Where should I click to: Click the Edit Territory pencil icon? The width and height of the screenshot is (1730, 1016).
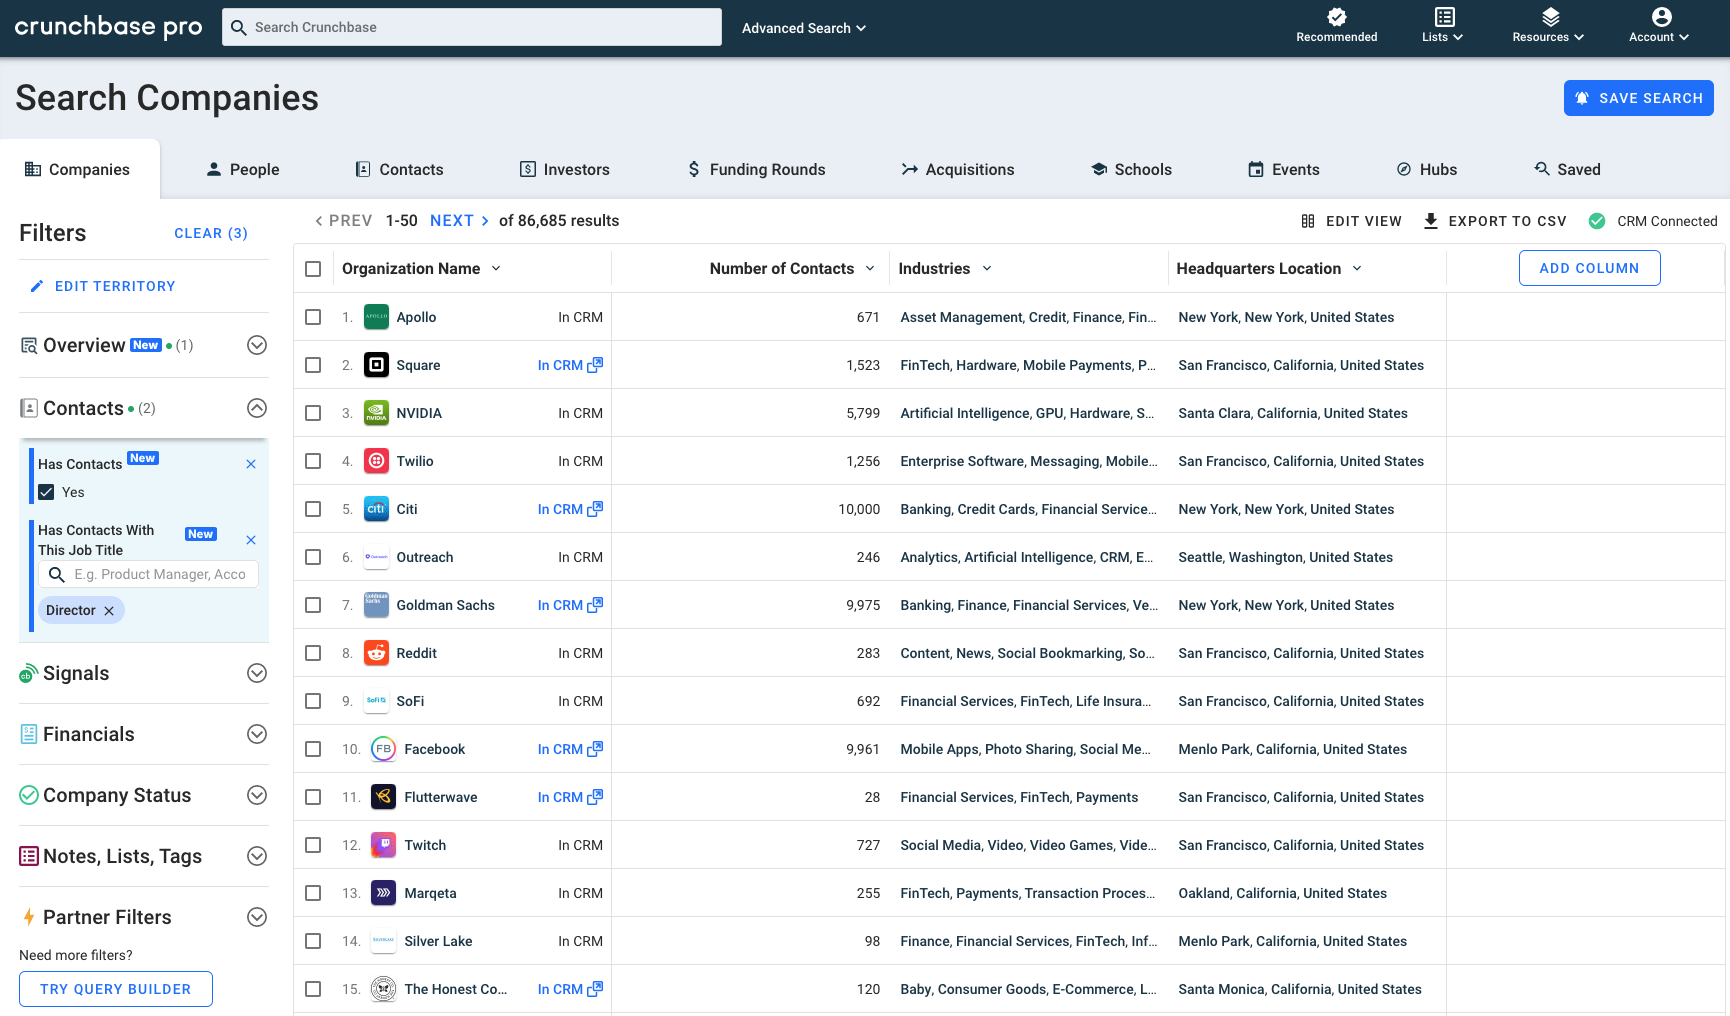pyautogui.click(x=37, y=286)
